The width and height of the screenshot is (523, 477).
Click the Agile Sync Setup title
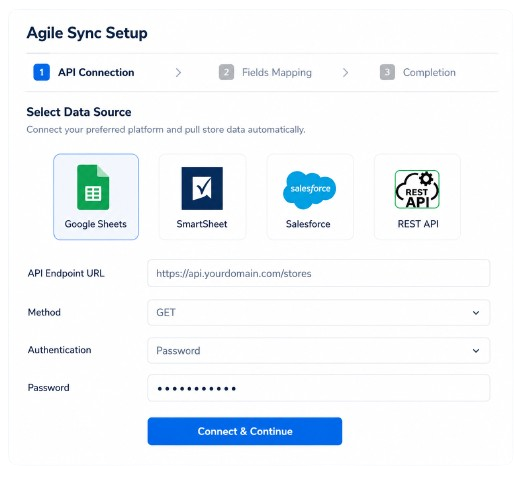pos(87,33)
